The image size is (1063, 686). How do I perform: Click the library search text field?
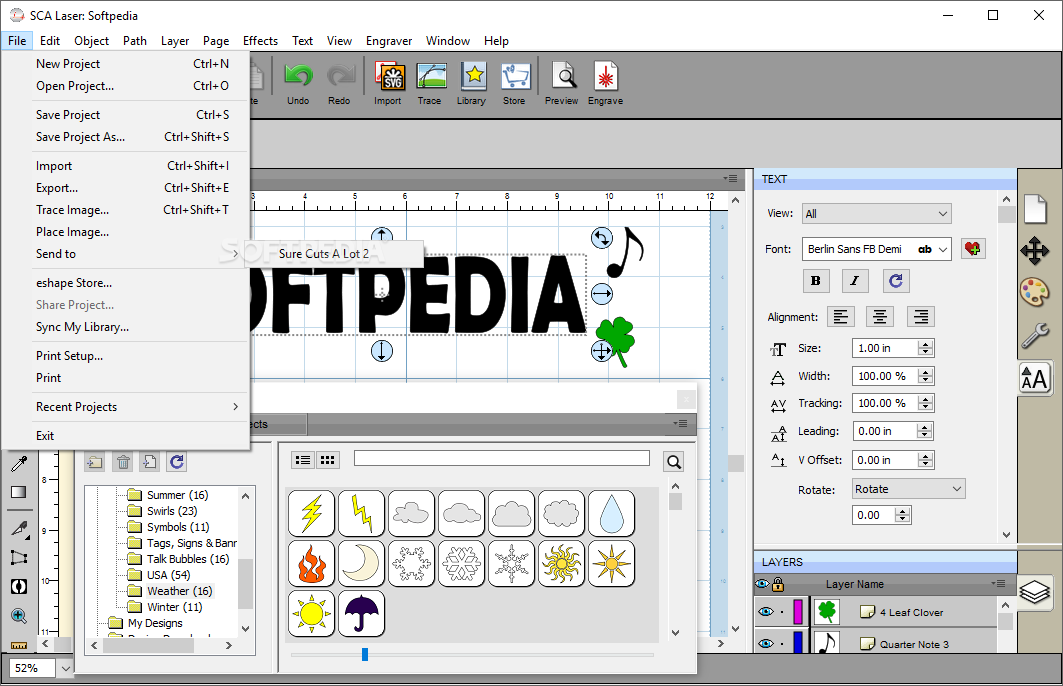(502, 458)
